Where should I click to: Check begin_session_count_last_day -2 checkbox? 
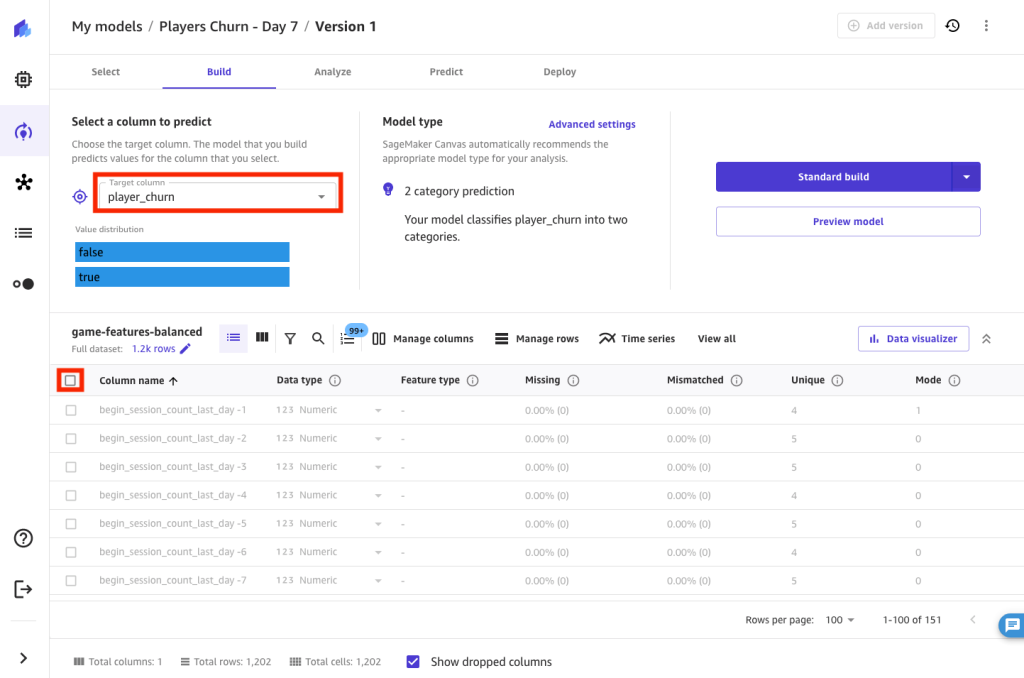coord(71,439)
